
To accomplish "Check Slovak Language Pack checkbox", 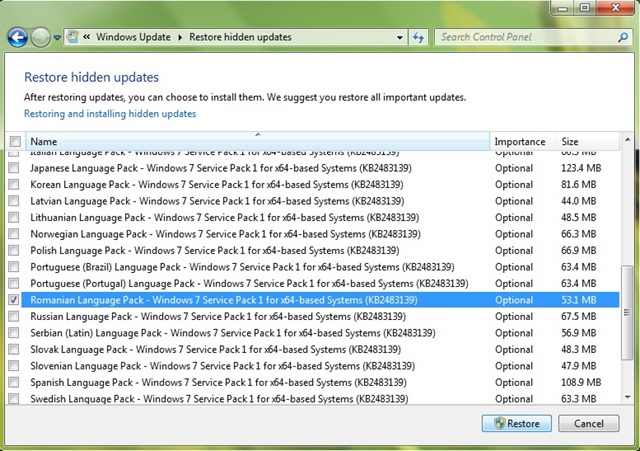I will pos(14,349).
